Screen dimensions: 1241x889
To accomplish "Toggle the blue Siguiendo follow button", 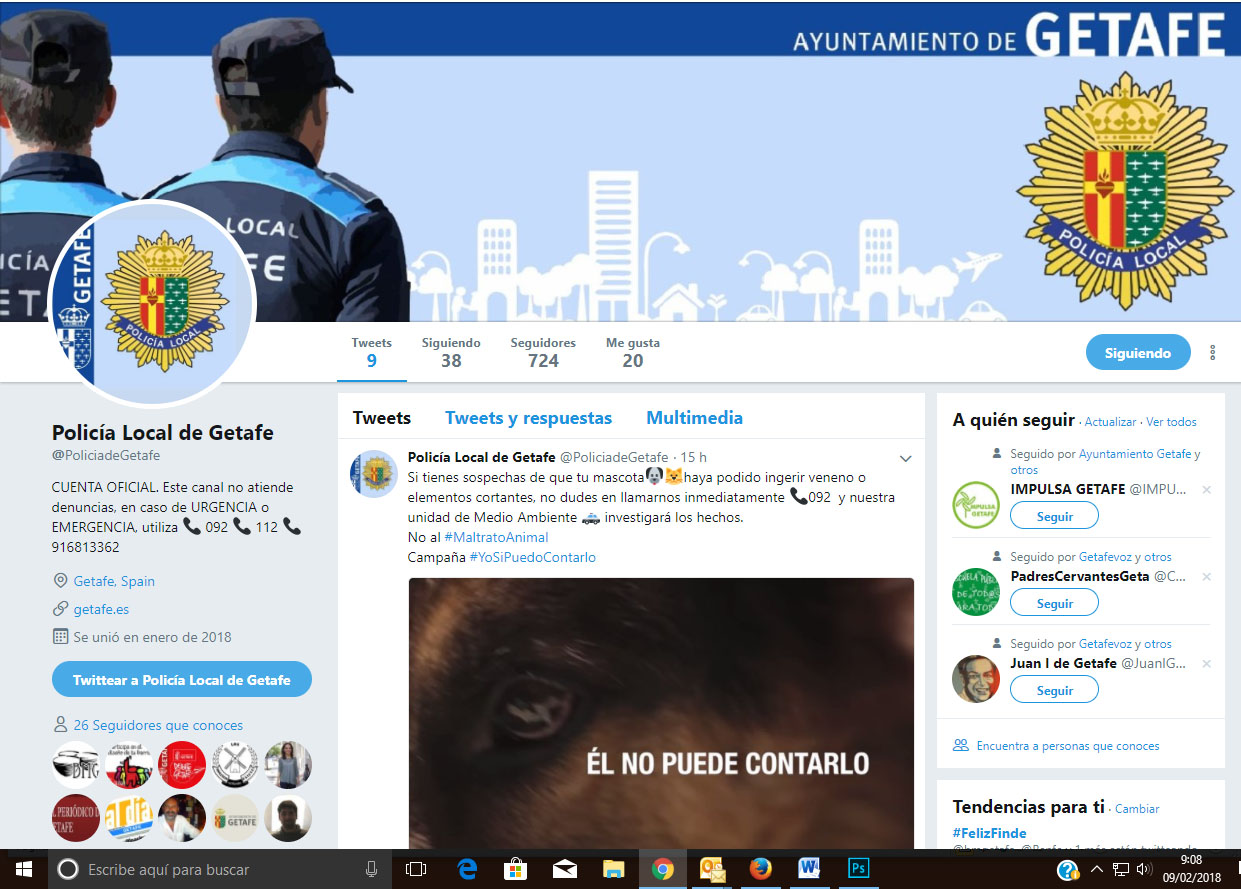I will coord(1138,352).
